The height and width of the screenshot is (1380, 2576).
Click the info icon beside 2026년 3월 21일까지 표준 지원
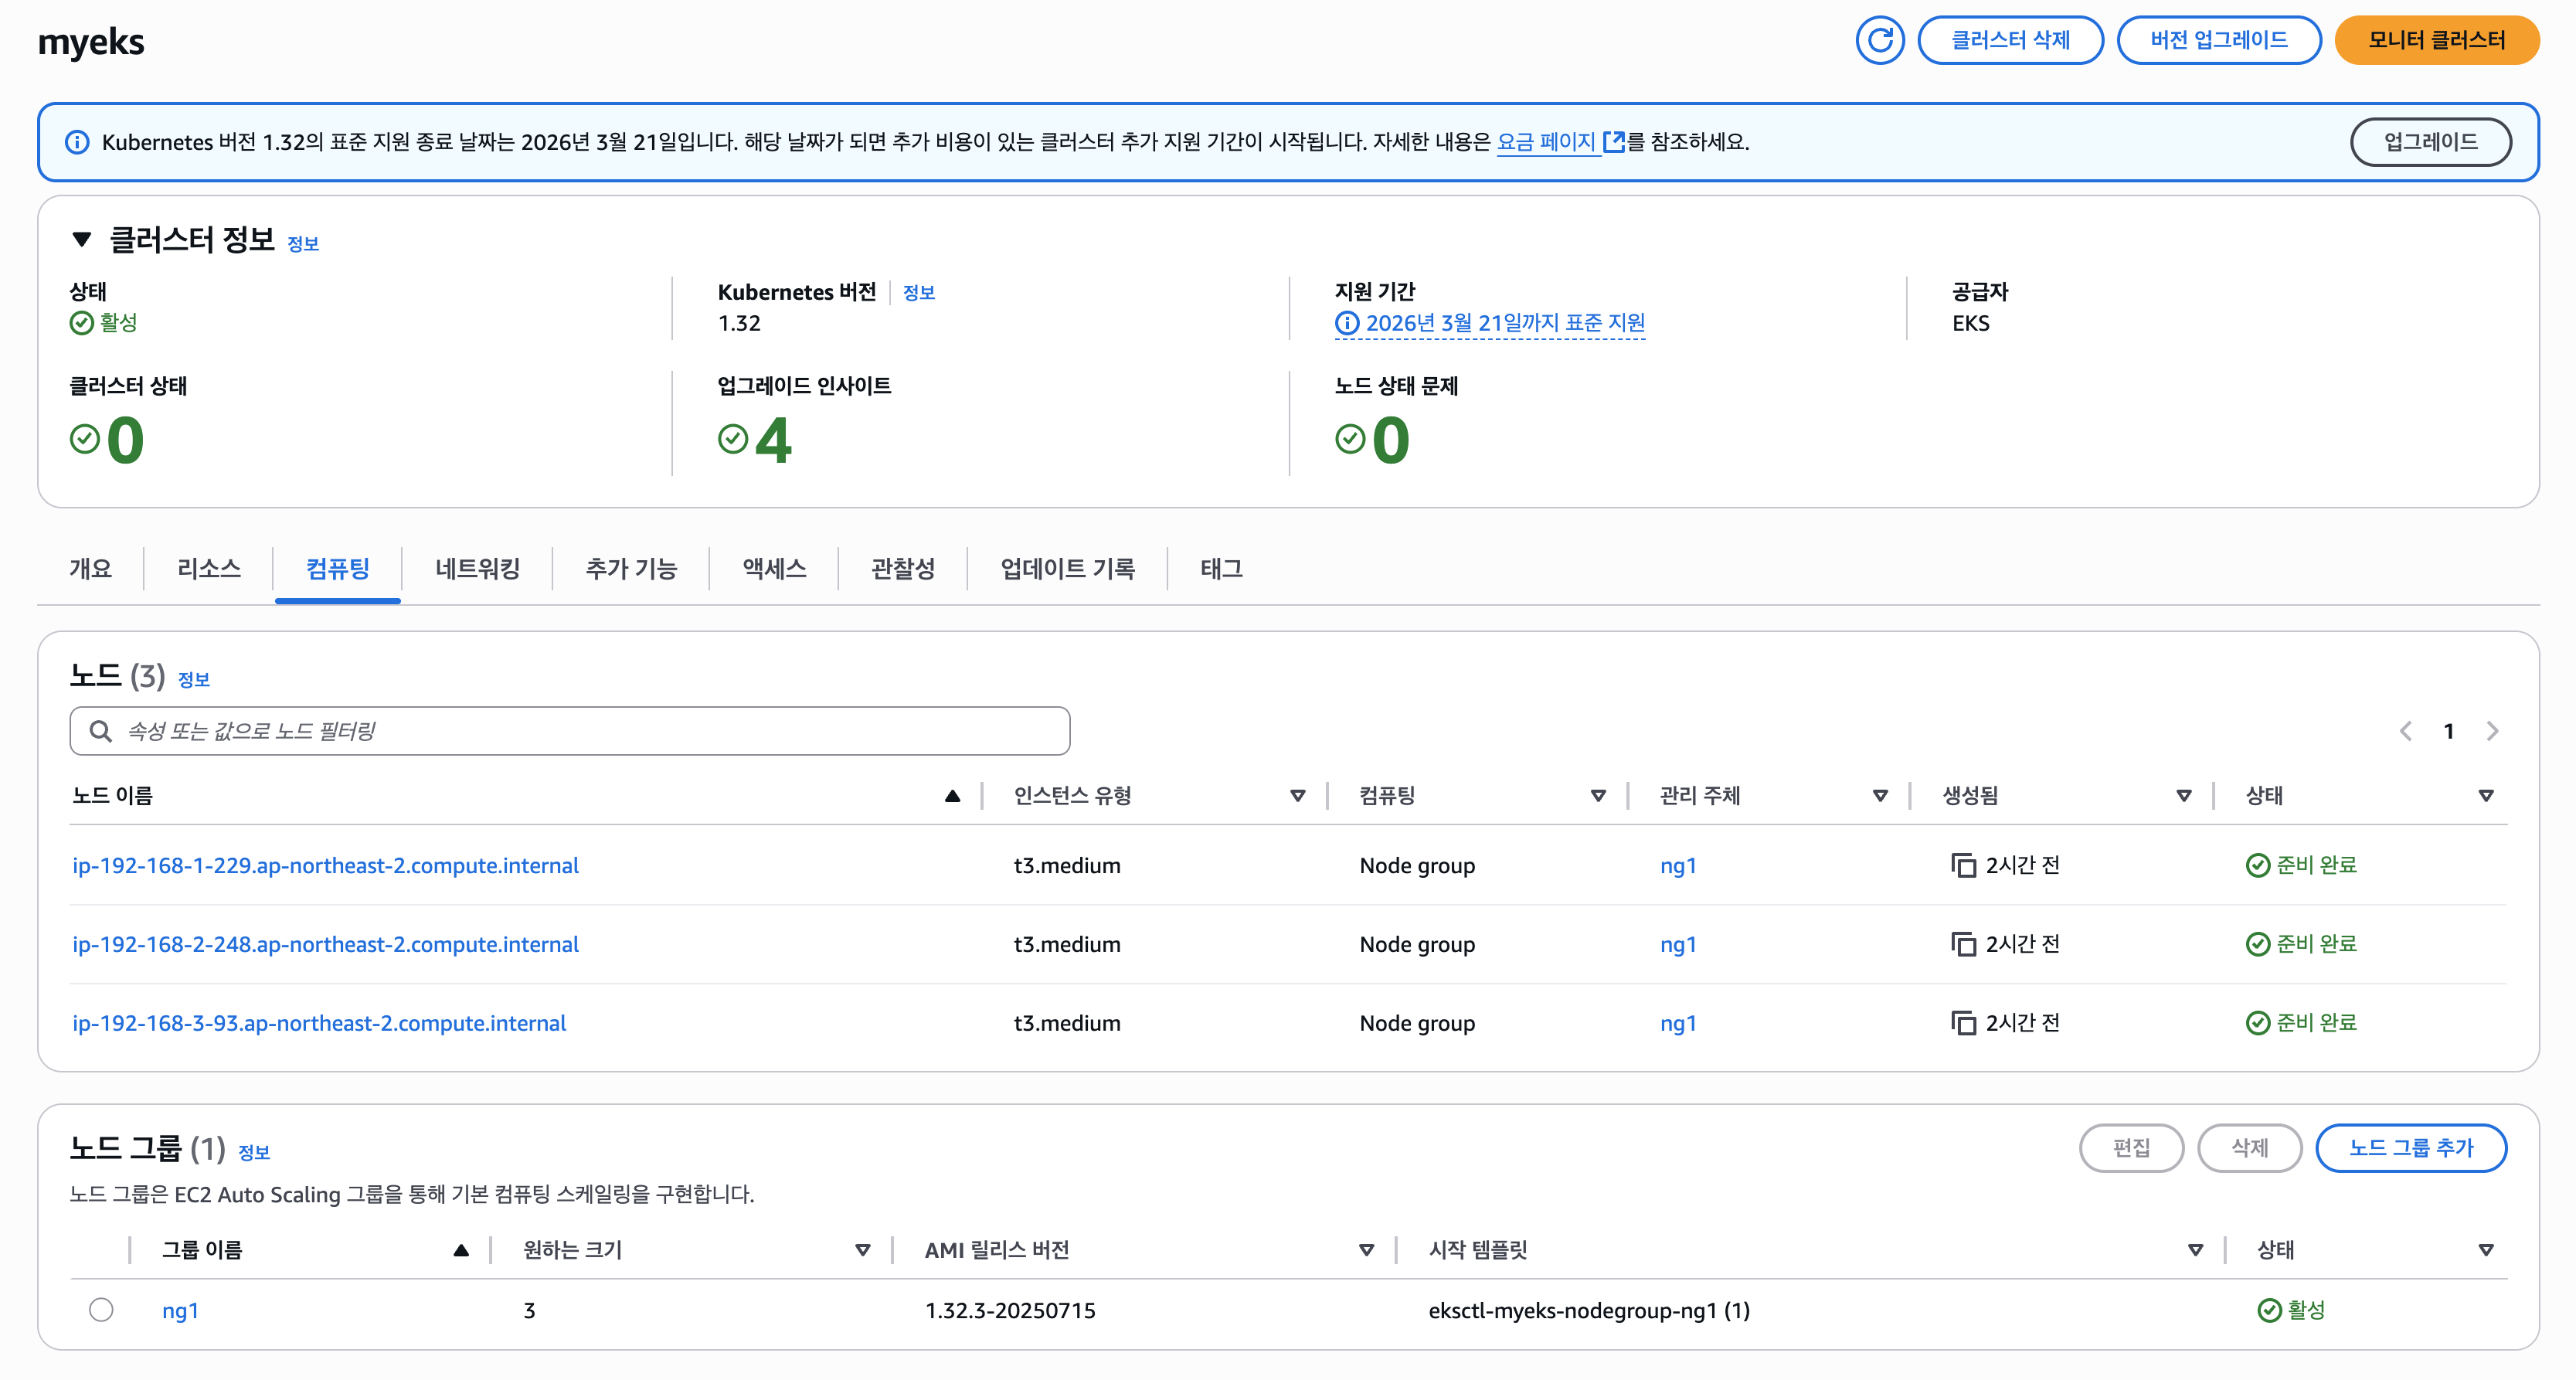click(1347, 323)
